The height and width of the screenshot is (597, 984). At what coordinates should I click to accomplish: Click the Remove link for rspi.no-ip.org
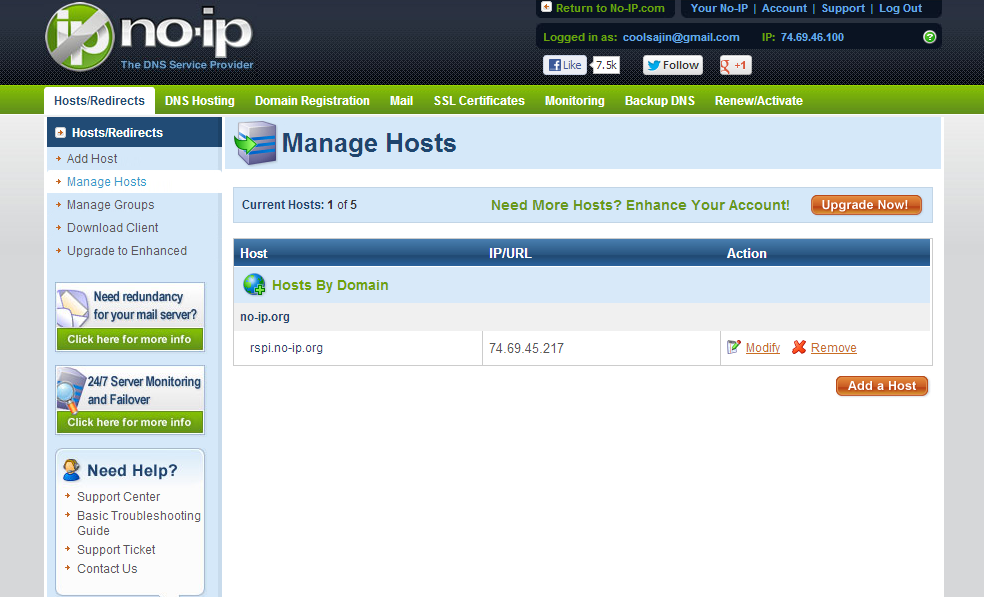pyautogui.click(x=833, y=347)
